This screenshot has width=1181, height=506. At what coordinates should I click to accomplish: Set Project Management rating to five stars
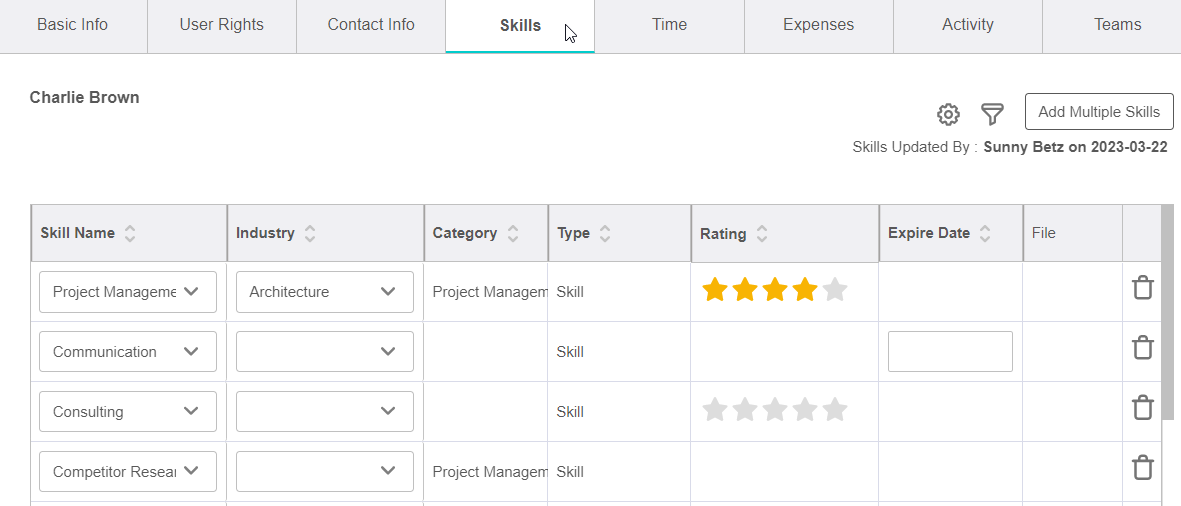(835, 290)
